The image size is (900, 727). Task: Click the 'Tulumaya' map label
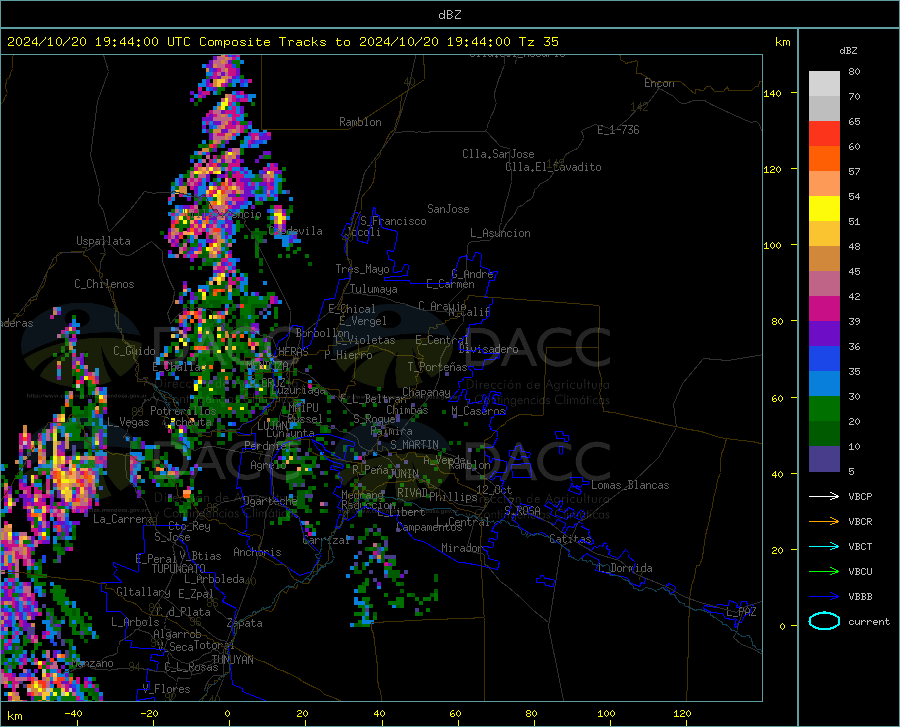click(x=374, y=289)
